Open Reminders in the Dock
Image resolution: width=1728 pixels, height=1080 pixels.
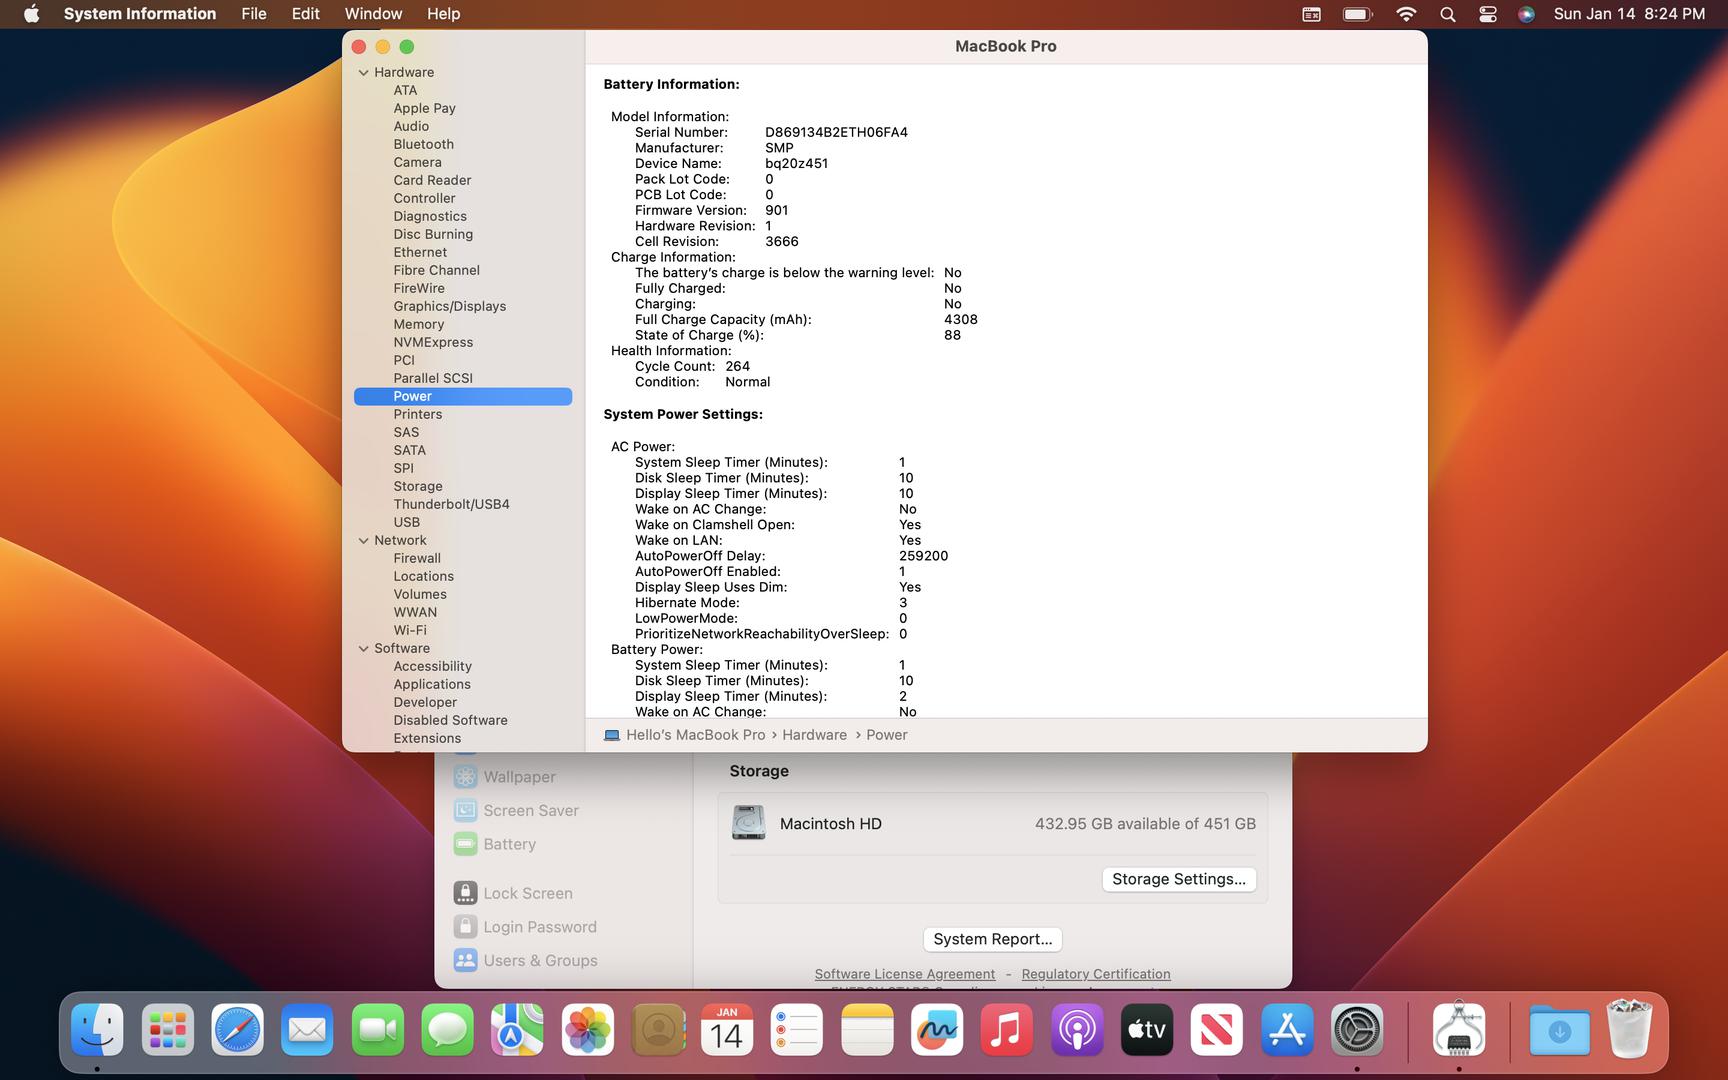pos(797,1029)
